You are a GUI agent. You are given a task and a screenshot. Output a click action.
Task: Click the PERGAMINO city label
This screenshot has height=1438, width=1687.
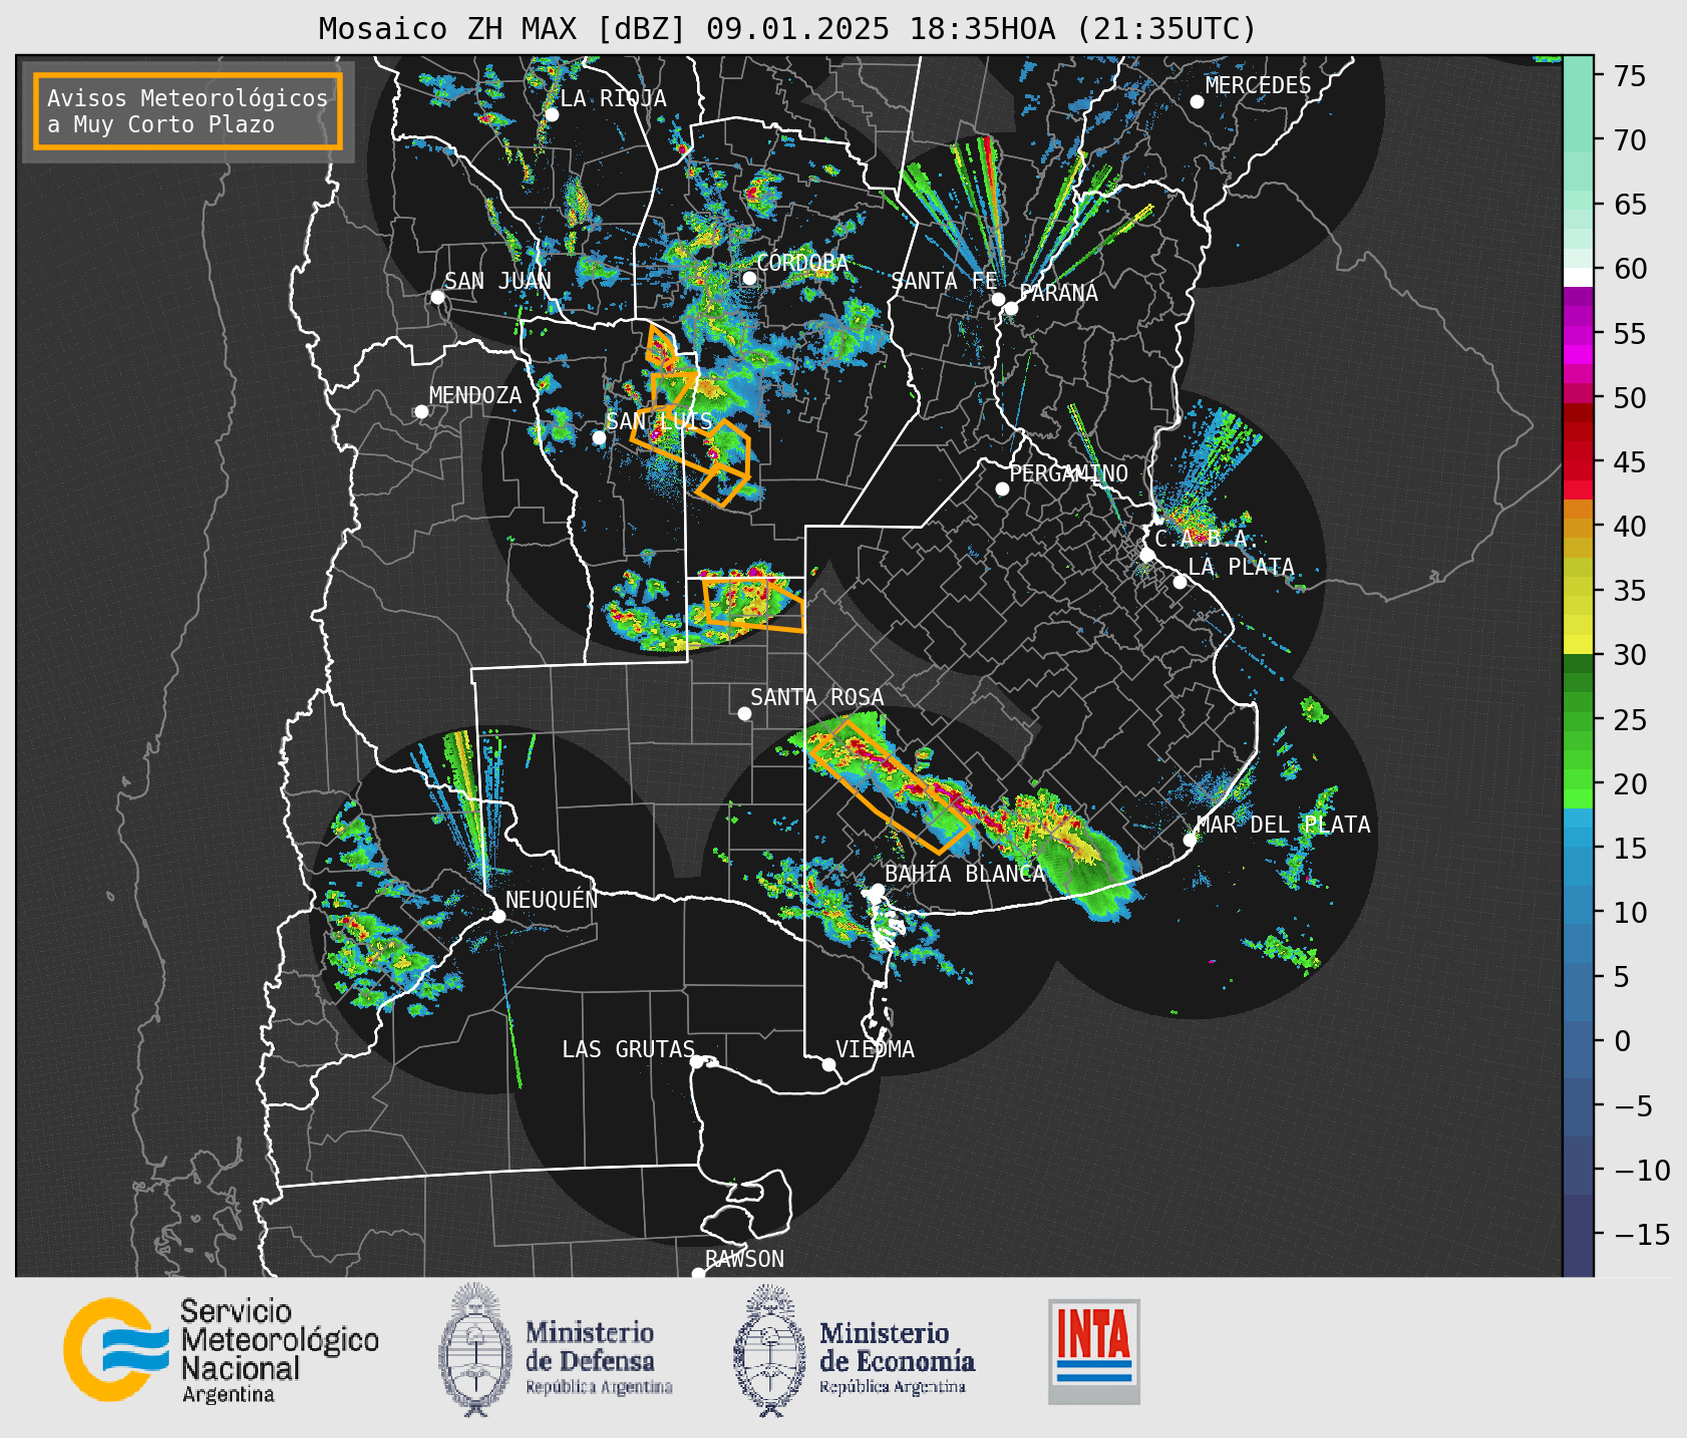(1069, 473)
